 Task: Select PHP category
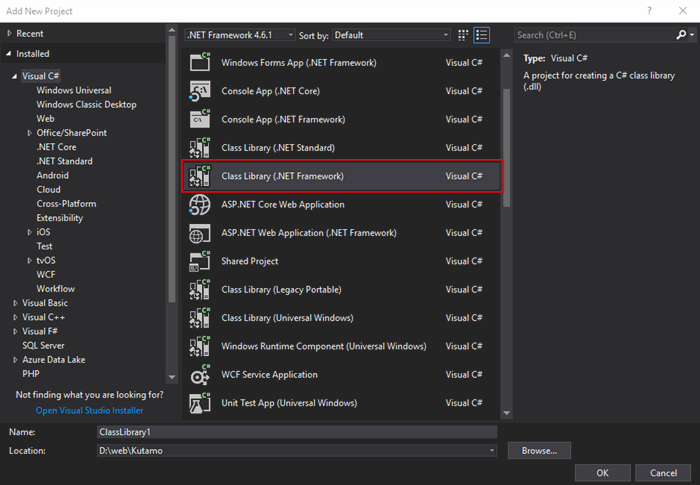coord(31,374)
